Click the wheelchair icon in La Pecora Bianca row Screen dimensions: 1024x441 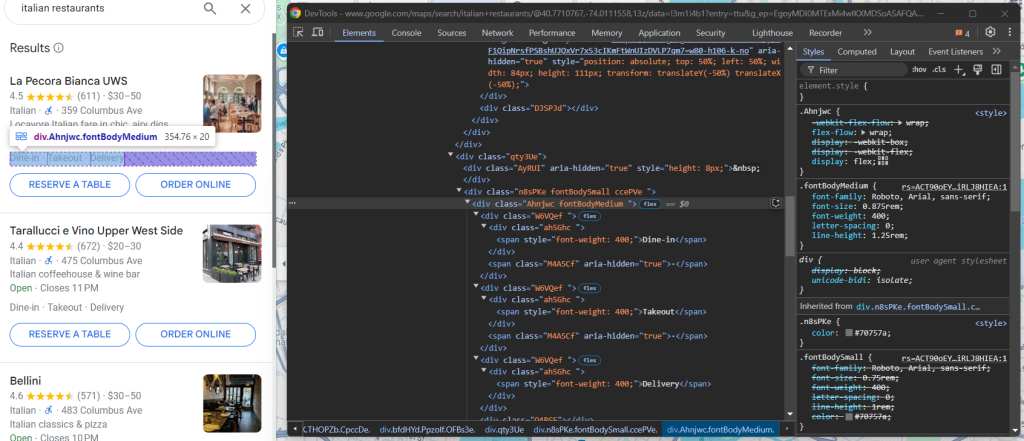48,110
